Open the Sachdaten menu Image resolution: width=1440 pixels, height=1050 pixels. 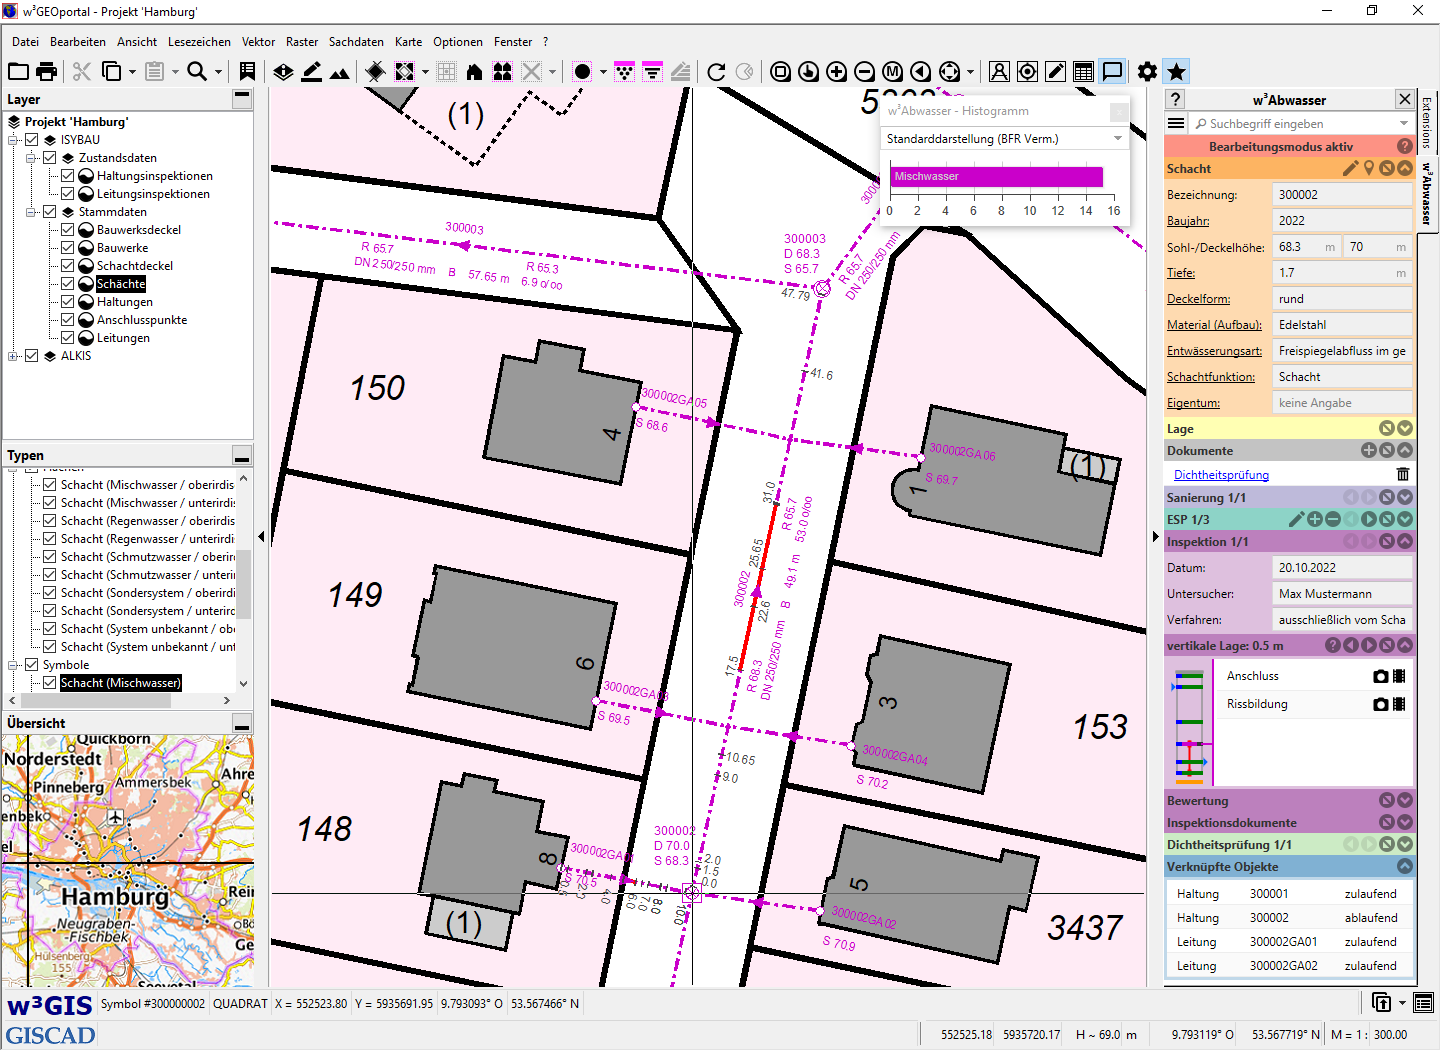(356, 42)
